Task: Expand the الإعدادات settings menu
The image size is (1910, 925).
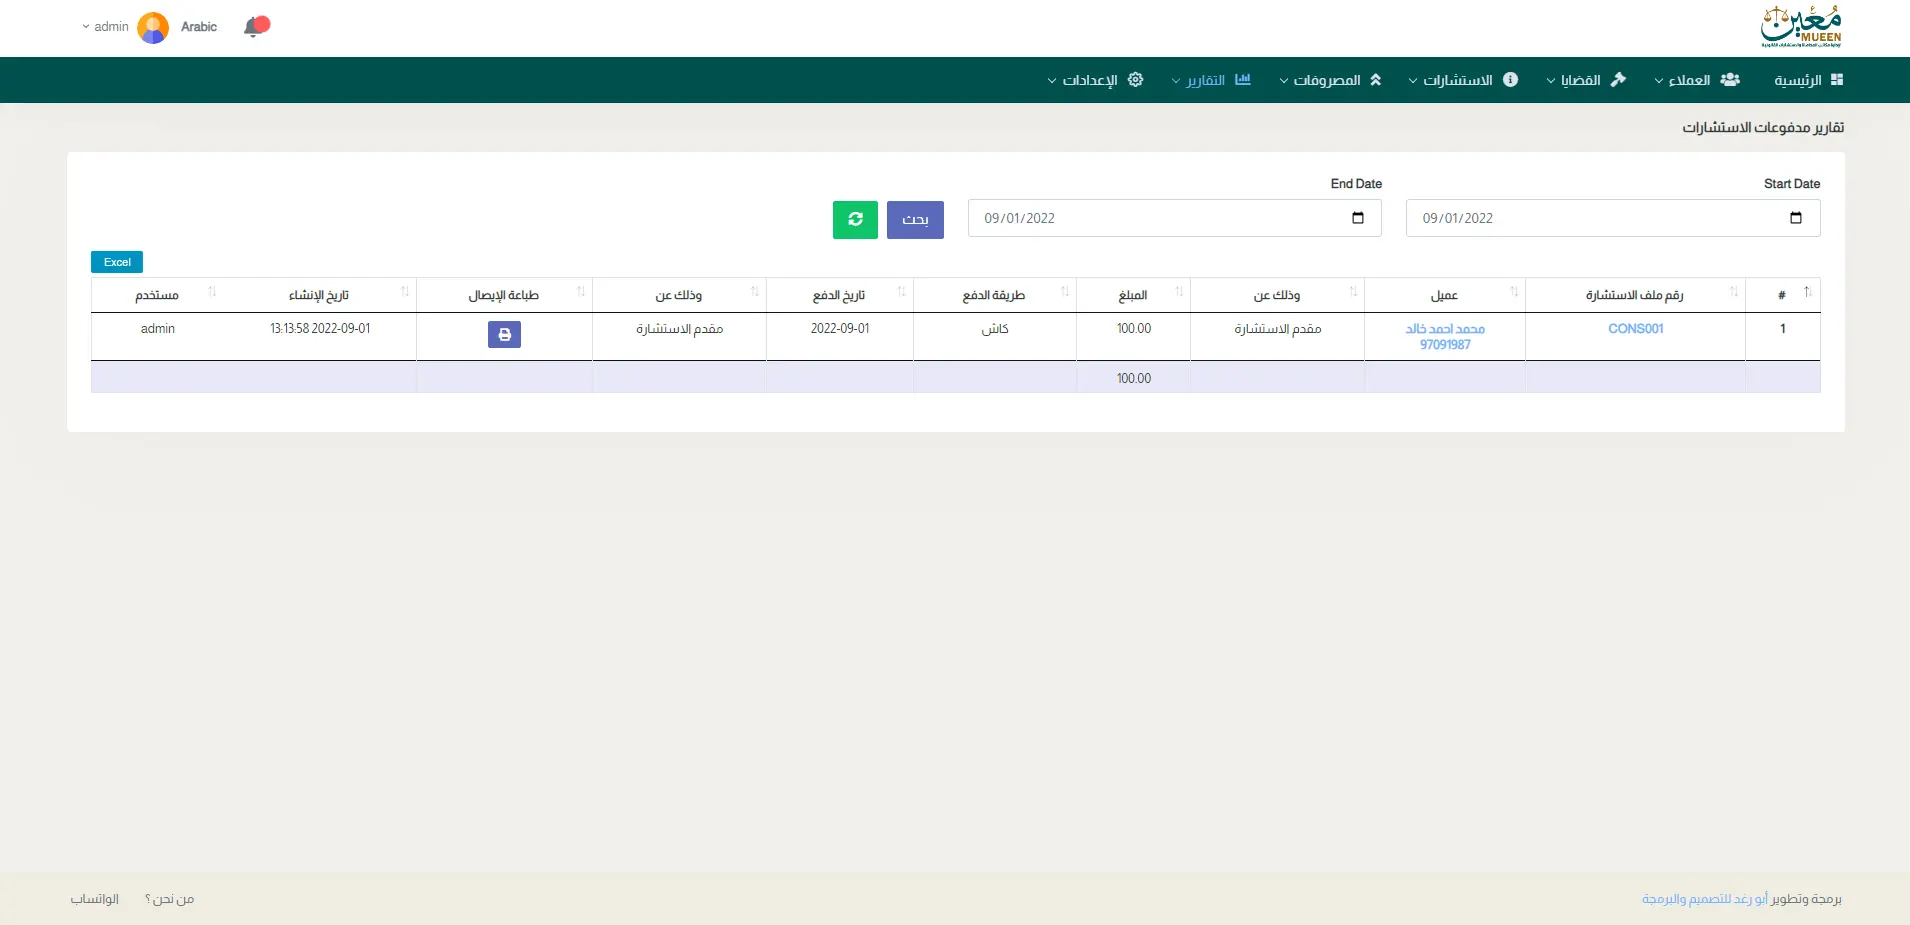Action: point(1095,80)
